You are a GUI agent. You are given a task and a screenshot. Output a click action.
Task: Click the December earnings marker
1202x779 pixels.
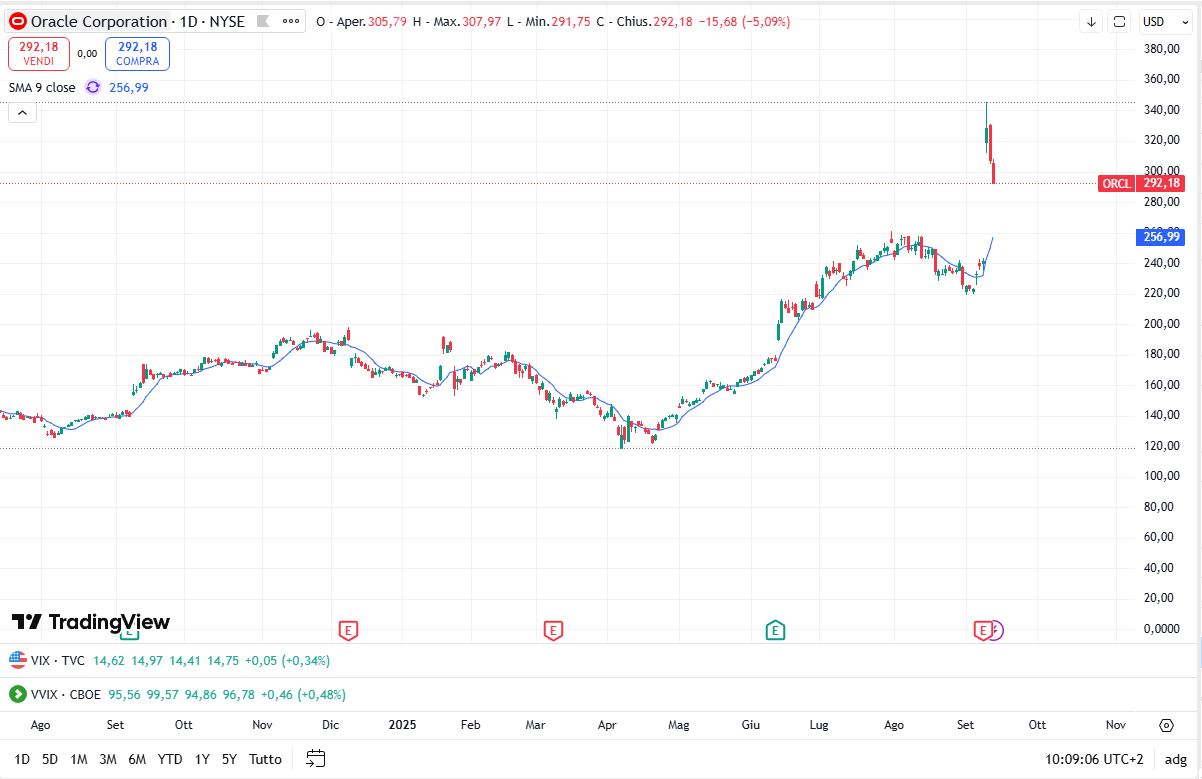[x=348, y=630]
